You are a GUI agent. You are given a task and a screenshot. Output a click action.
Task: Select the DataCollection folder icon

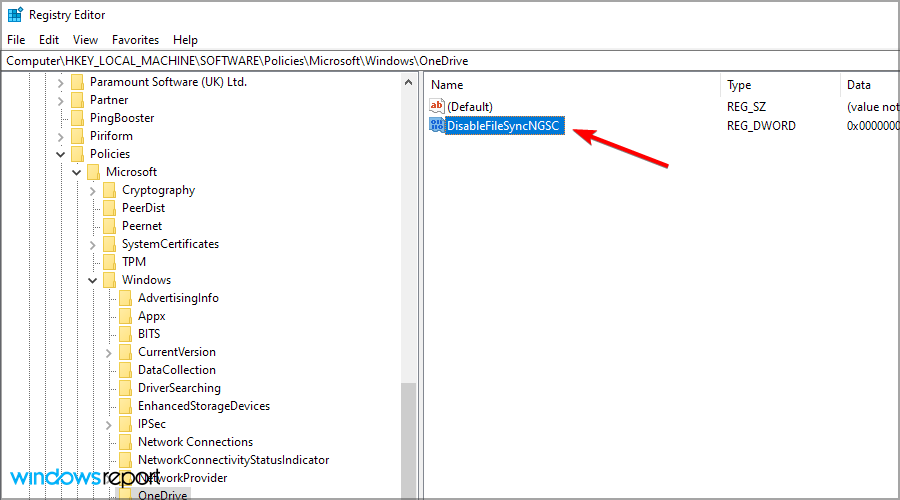[126, 370]
